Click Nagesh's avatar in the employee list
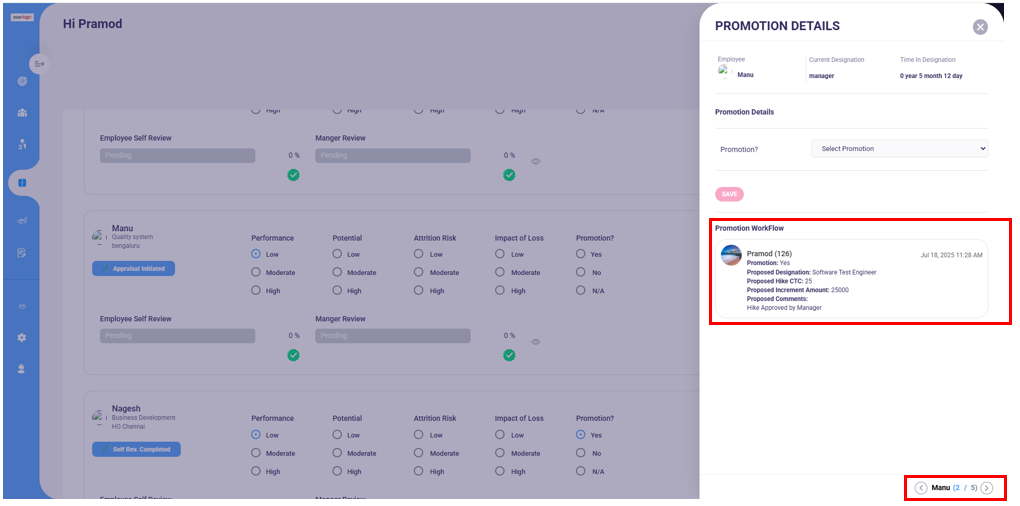 (98, 417)
